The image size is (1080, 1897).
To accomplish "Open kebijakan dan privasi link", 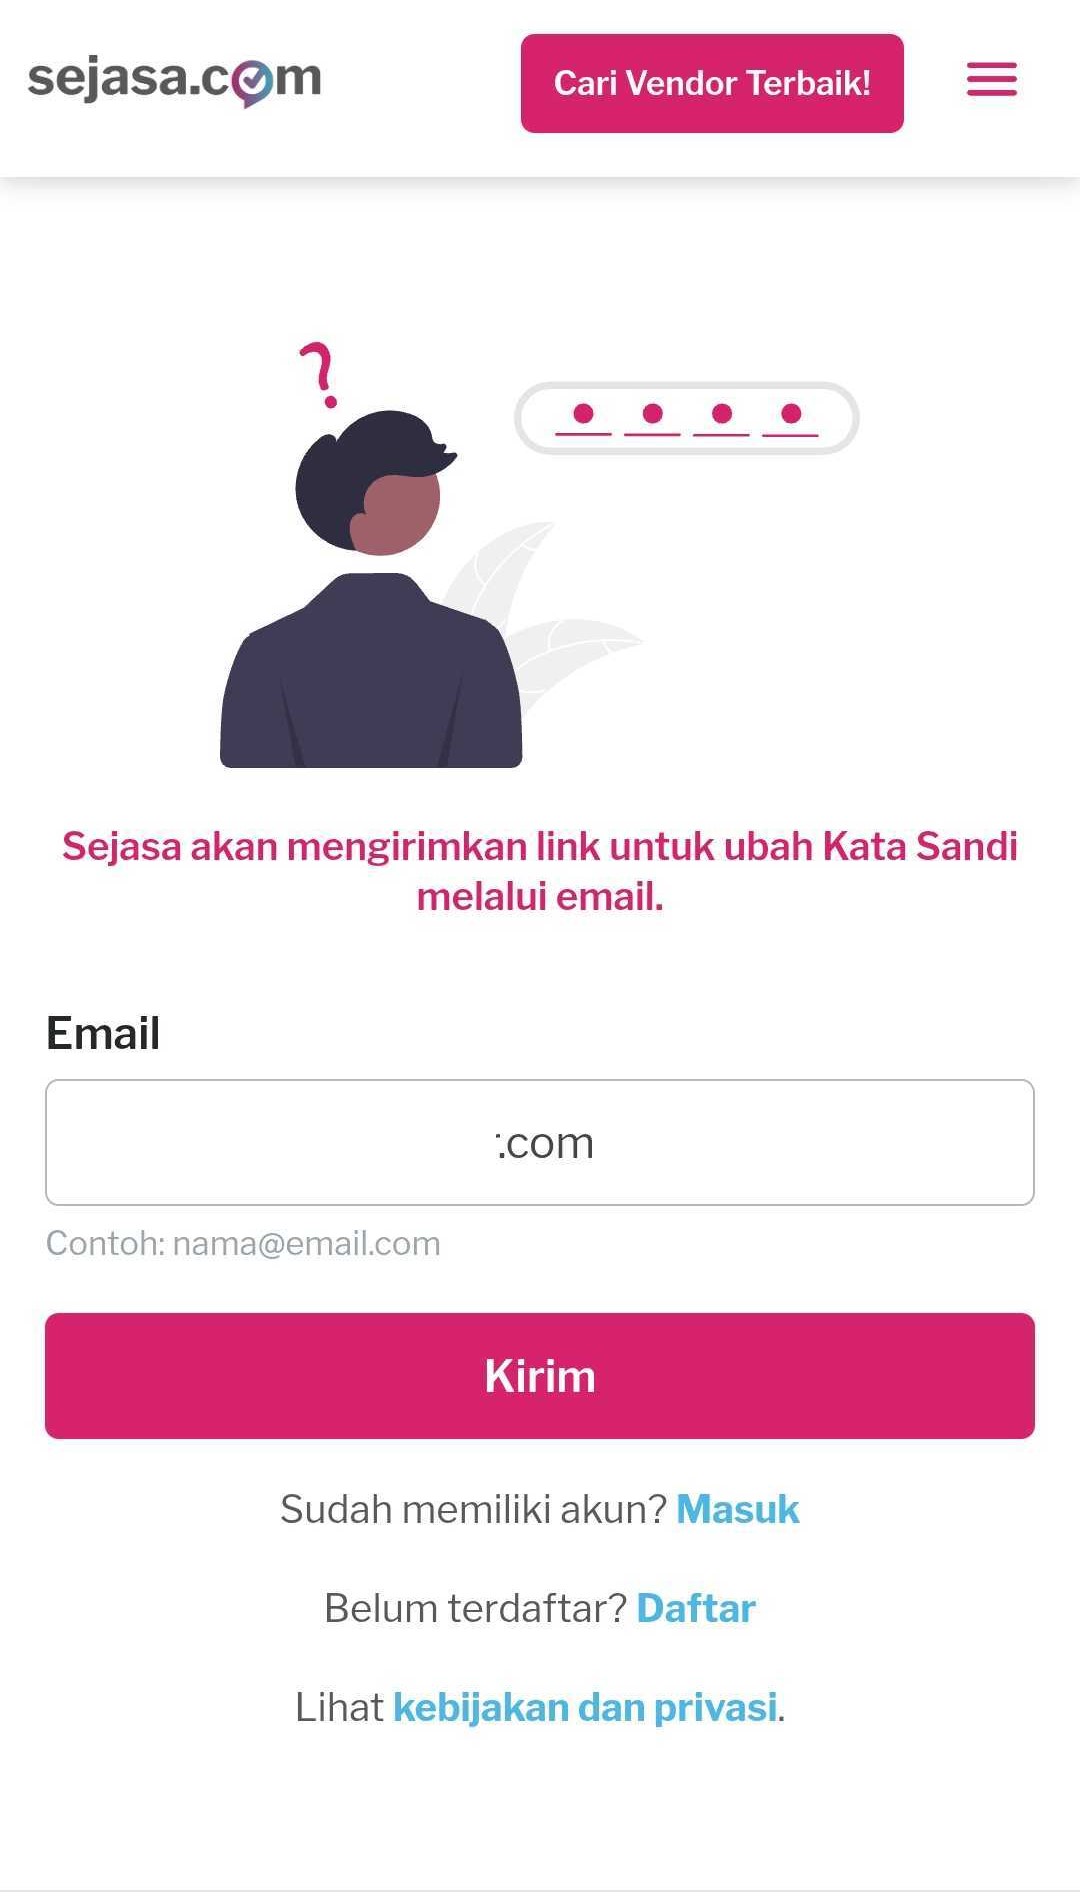I will (x=585, y=1707).
